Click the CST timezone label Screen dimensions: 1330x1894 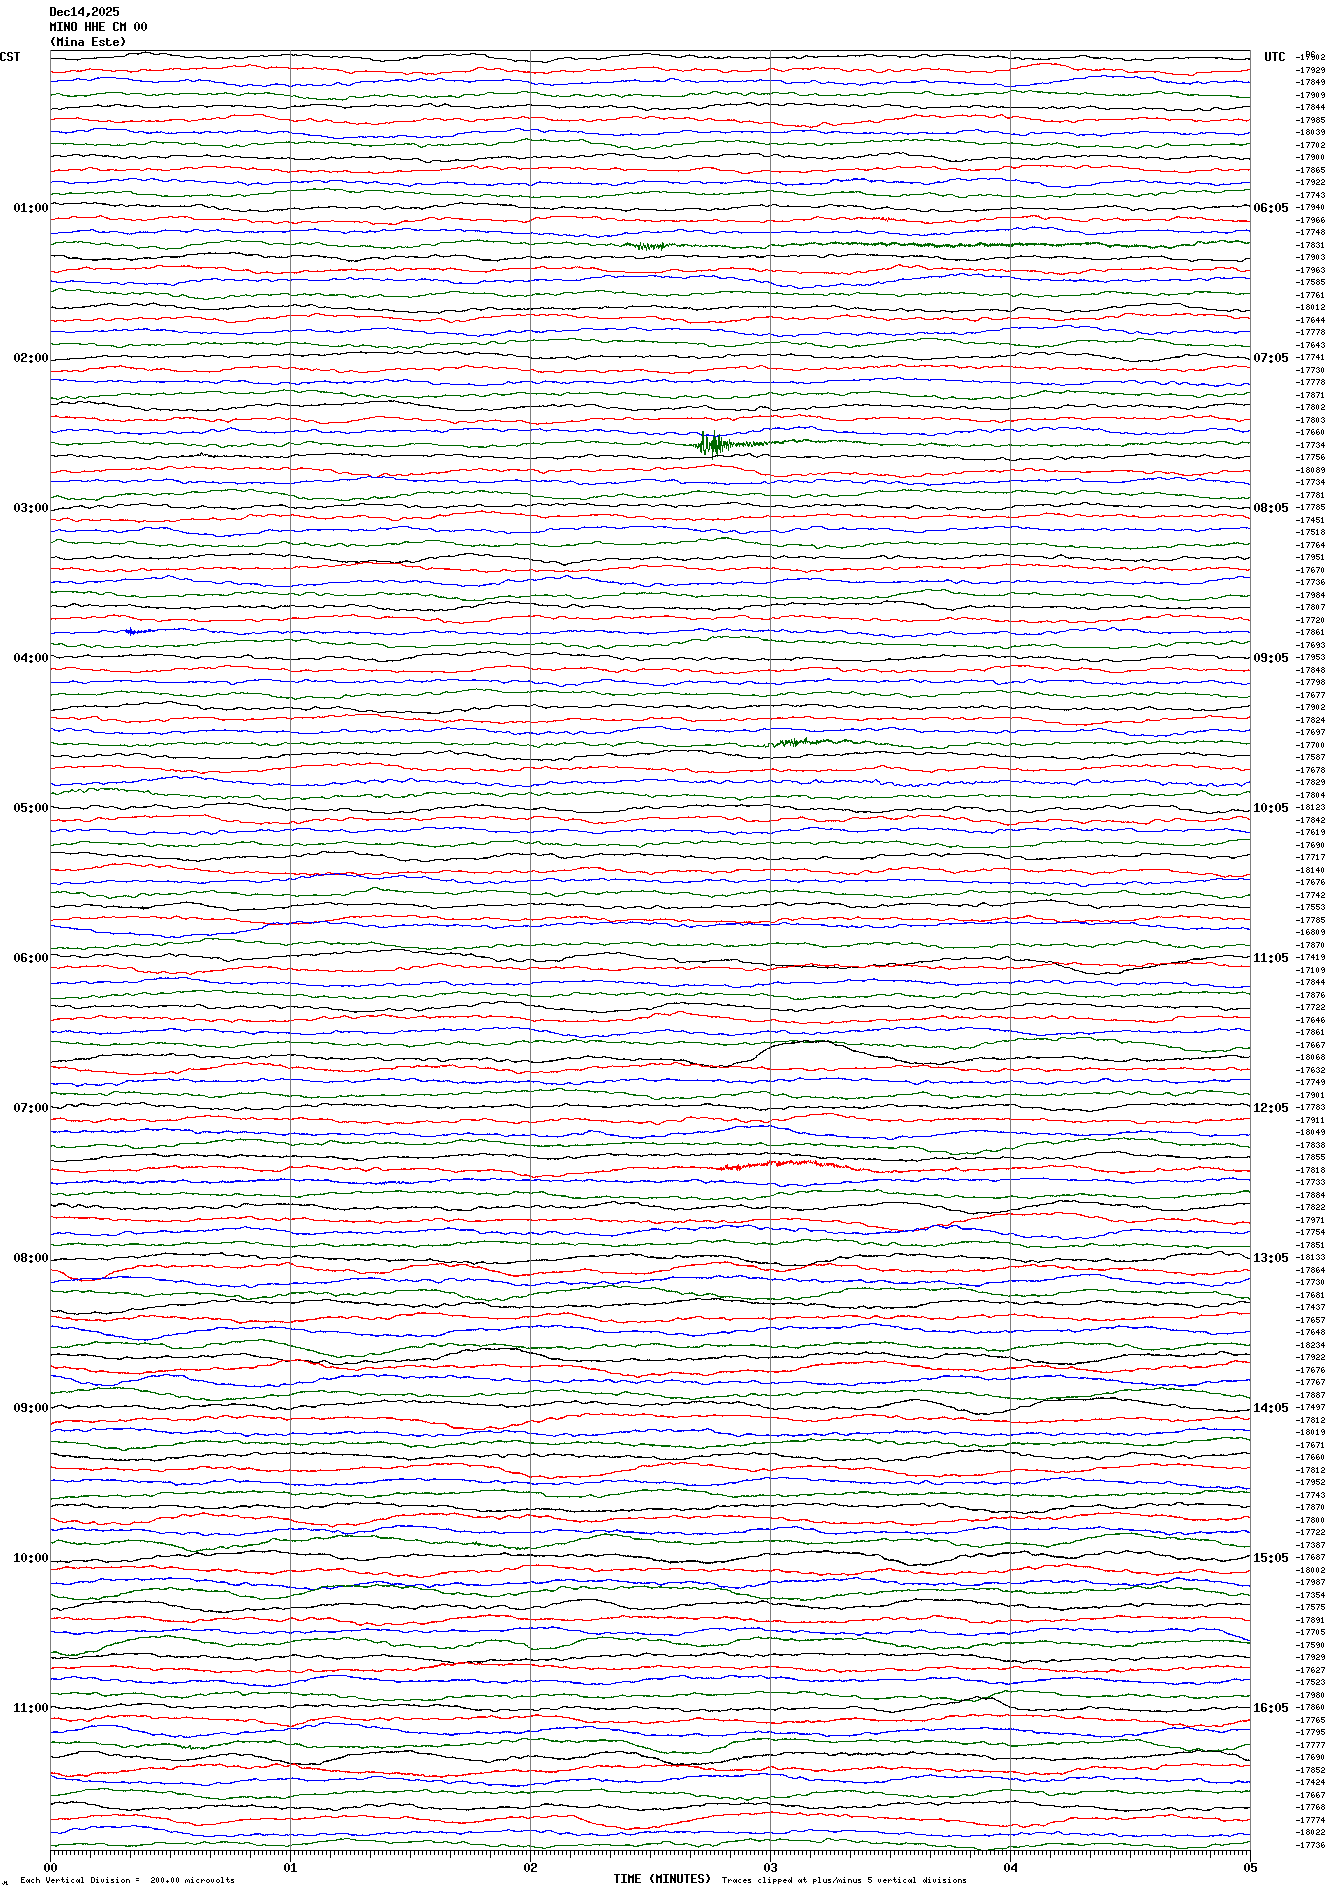point(10,57)
